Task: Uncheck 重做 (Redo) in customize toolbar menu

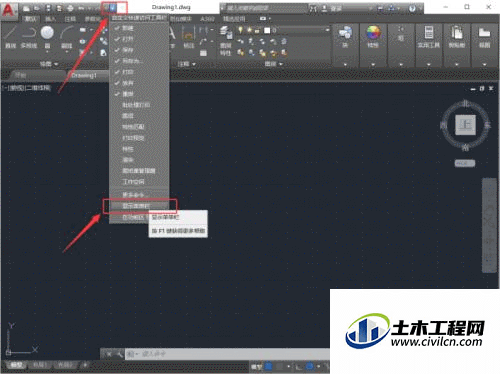Action: [x=139, y=94]
